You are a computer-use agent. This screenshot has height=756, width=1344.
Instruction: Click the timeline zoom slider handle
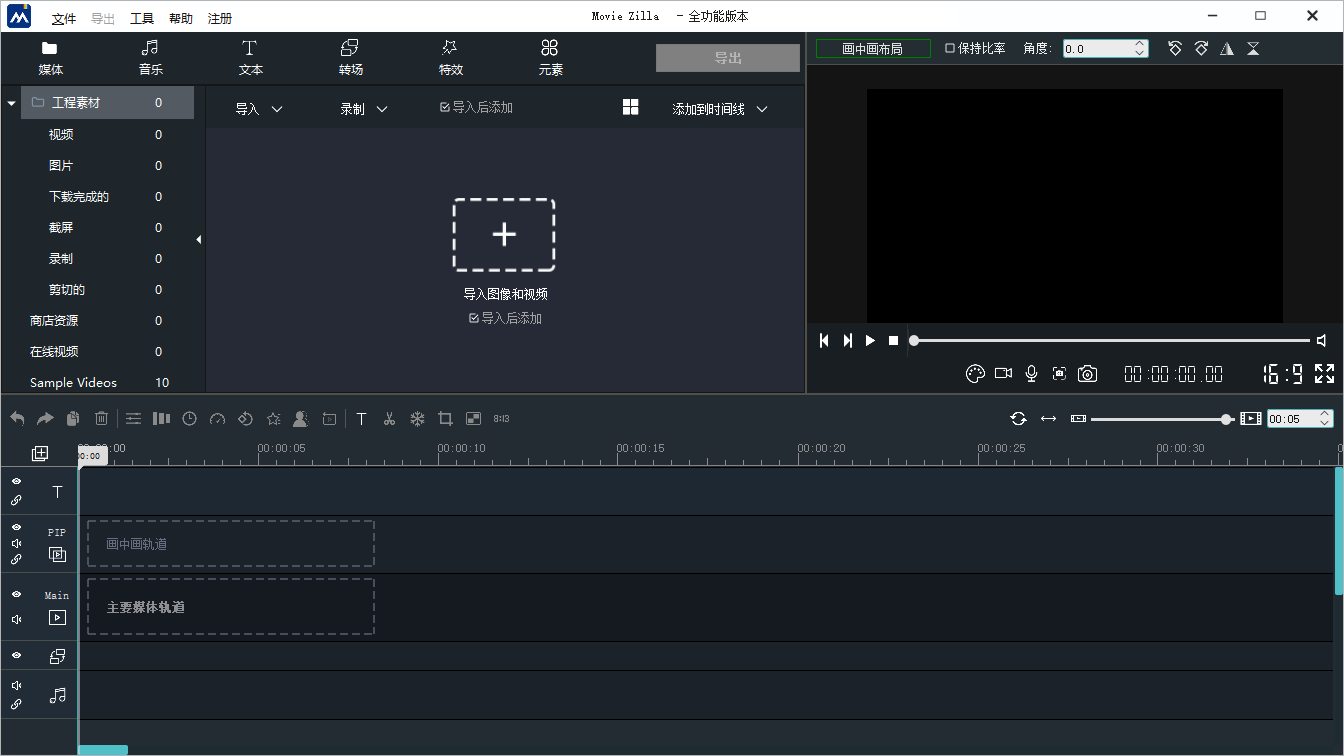(1226, 419)
